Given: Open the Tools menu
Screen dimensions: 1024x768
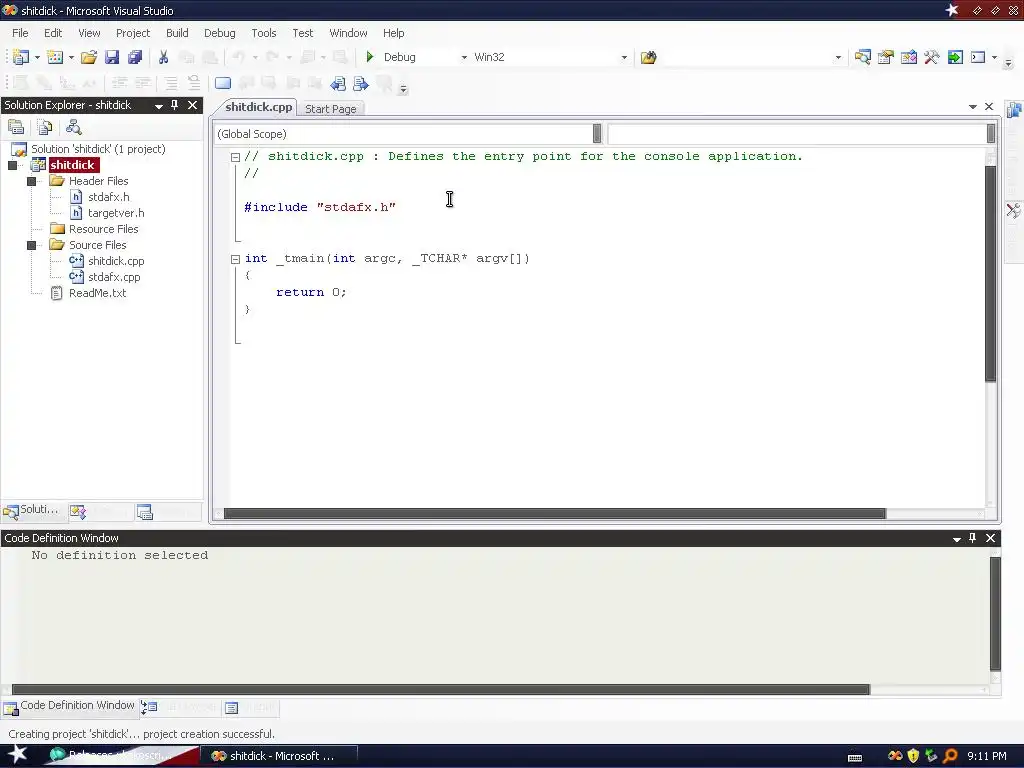Looking at the screenshot, I should [x=264, y=33].
